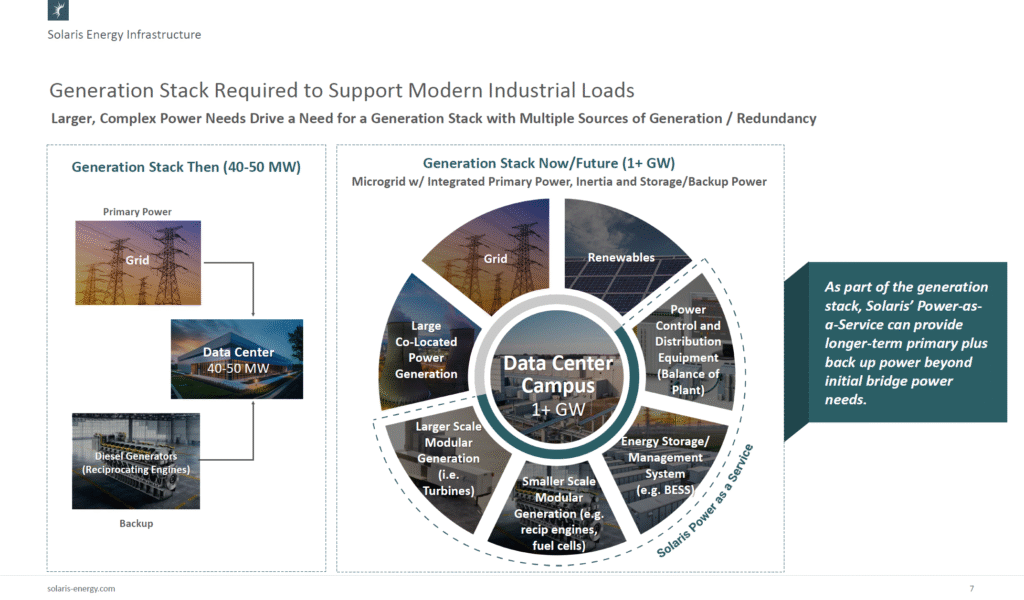Screen dimensions: 1024x600
Task: Select the Grid thumbnail under Primary Power
Action: pyautogui.click(x=138, y=262)
